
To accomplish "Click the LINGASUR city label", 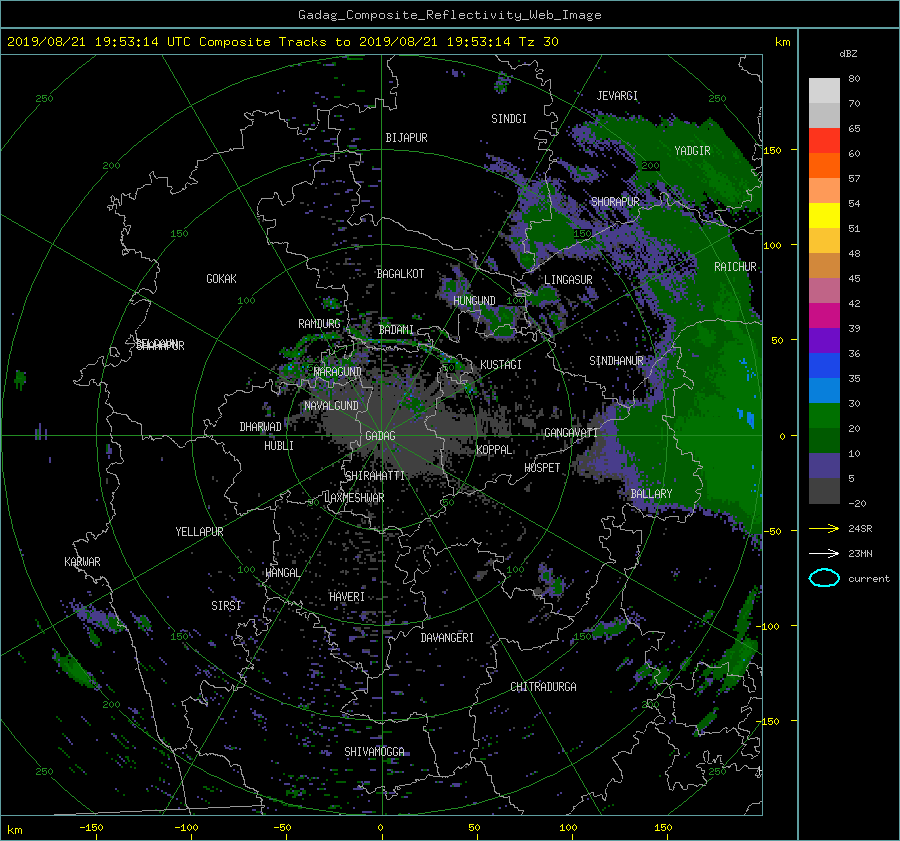I will point(568,280).
